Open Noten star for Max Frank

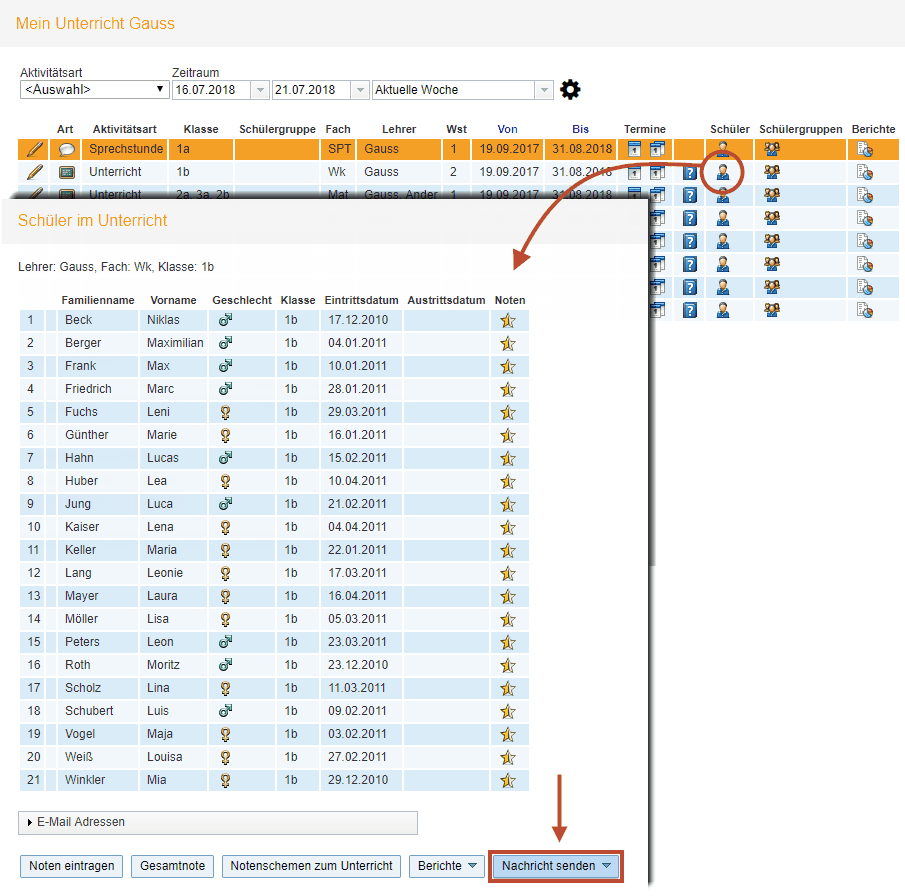pos(507,367)
